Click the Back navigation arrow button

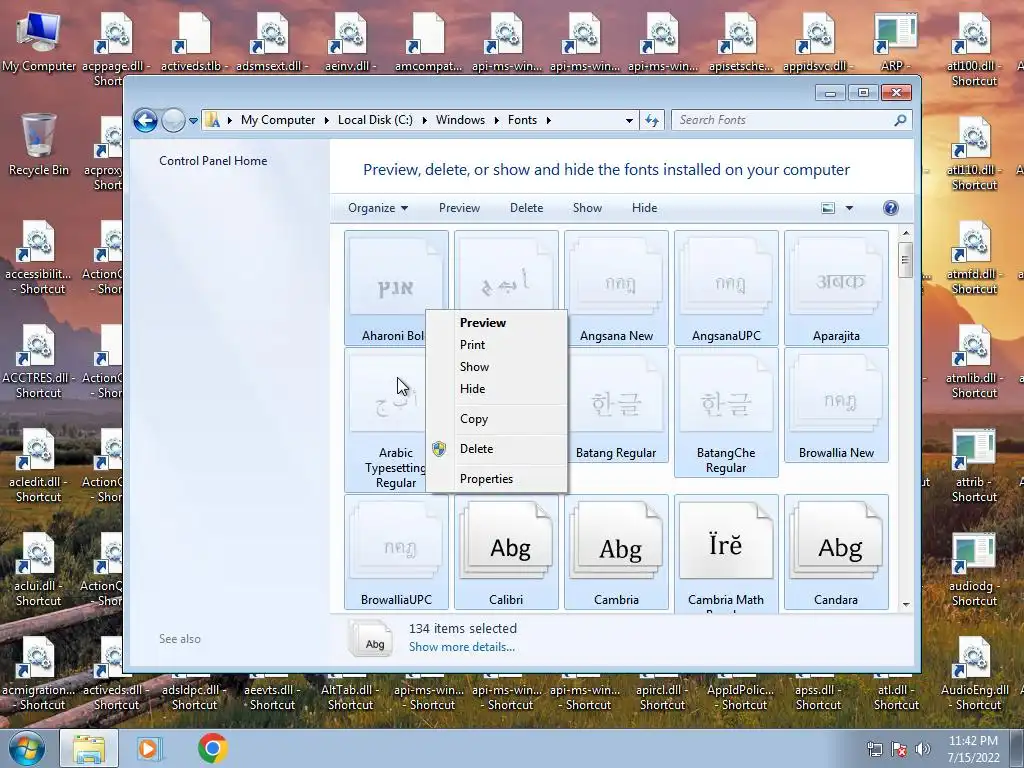[145, 120]
